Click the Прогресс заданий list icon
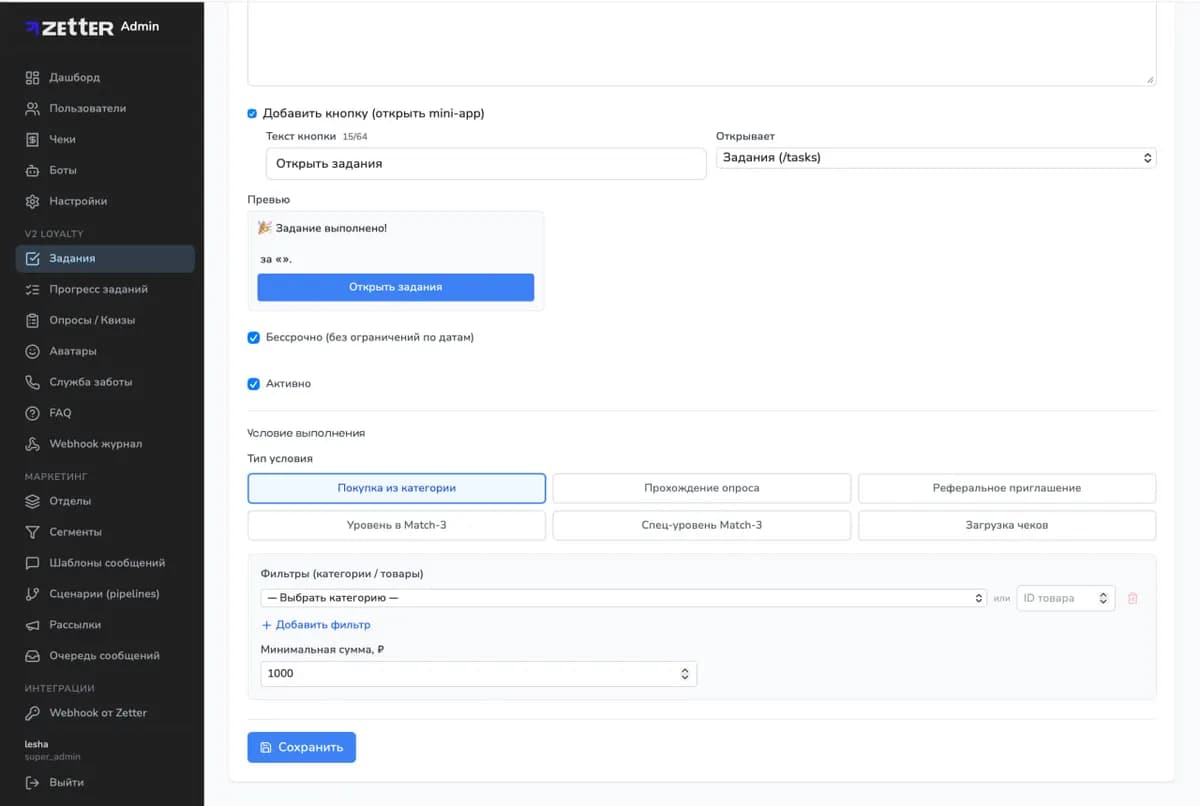Image resolution: width=1200 pixels, height=806 pixels. [32, 289]
